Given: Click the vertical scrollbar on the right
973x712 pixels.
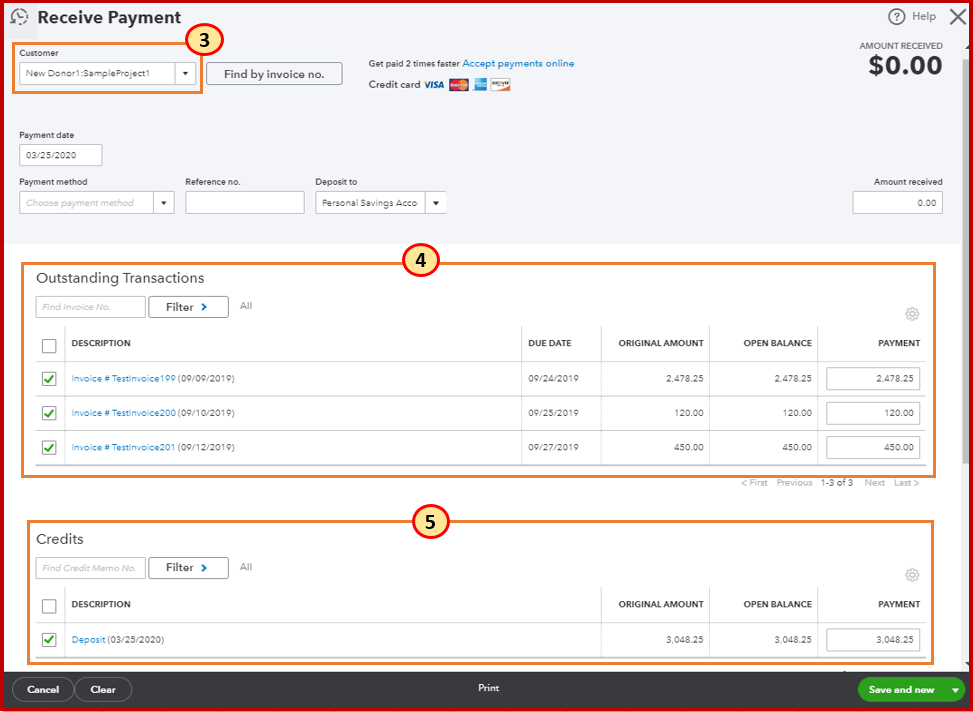Looking at the screenshot, I should pos(966,261).
